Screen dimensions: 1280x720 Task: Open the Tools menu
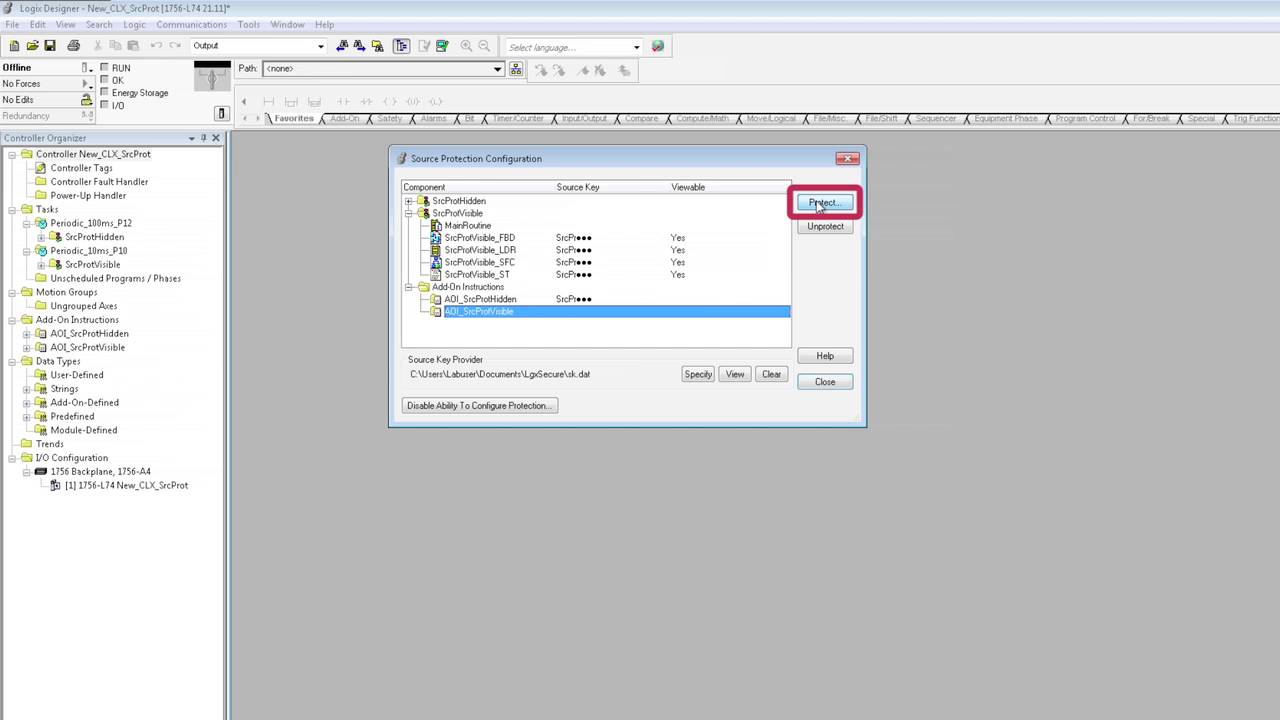coord(249,24)
